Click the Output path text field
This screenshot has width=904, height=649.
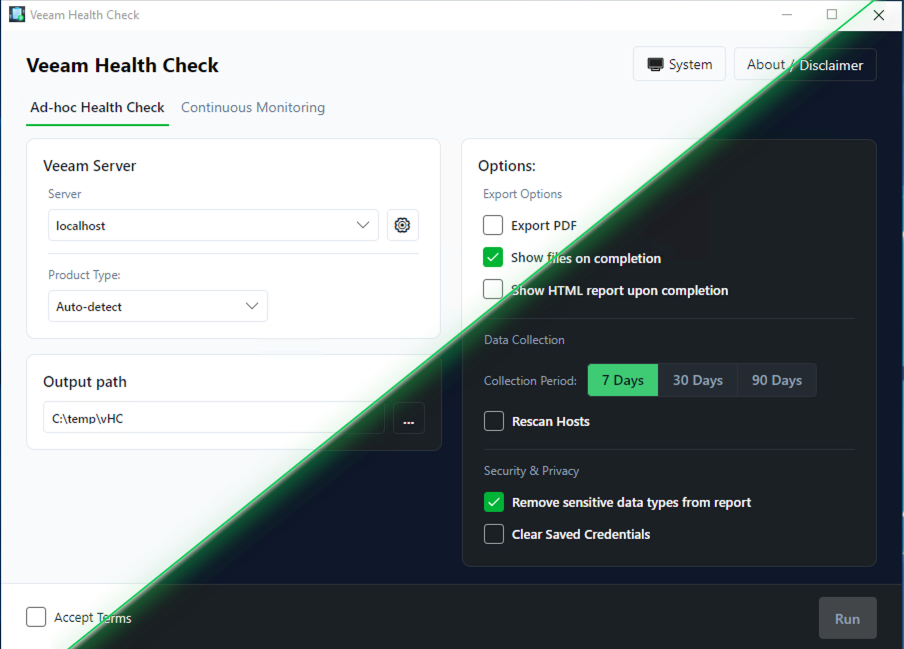point(214,418)
